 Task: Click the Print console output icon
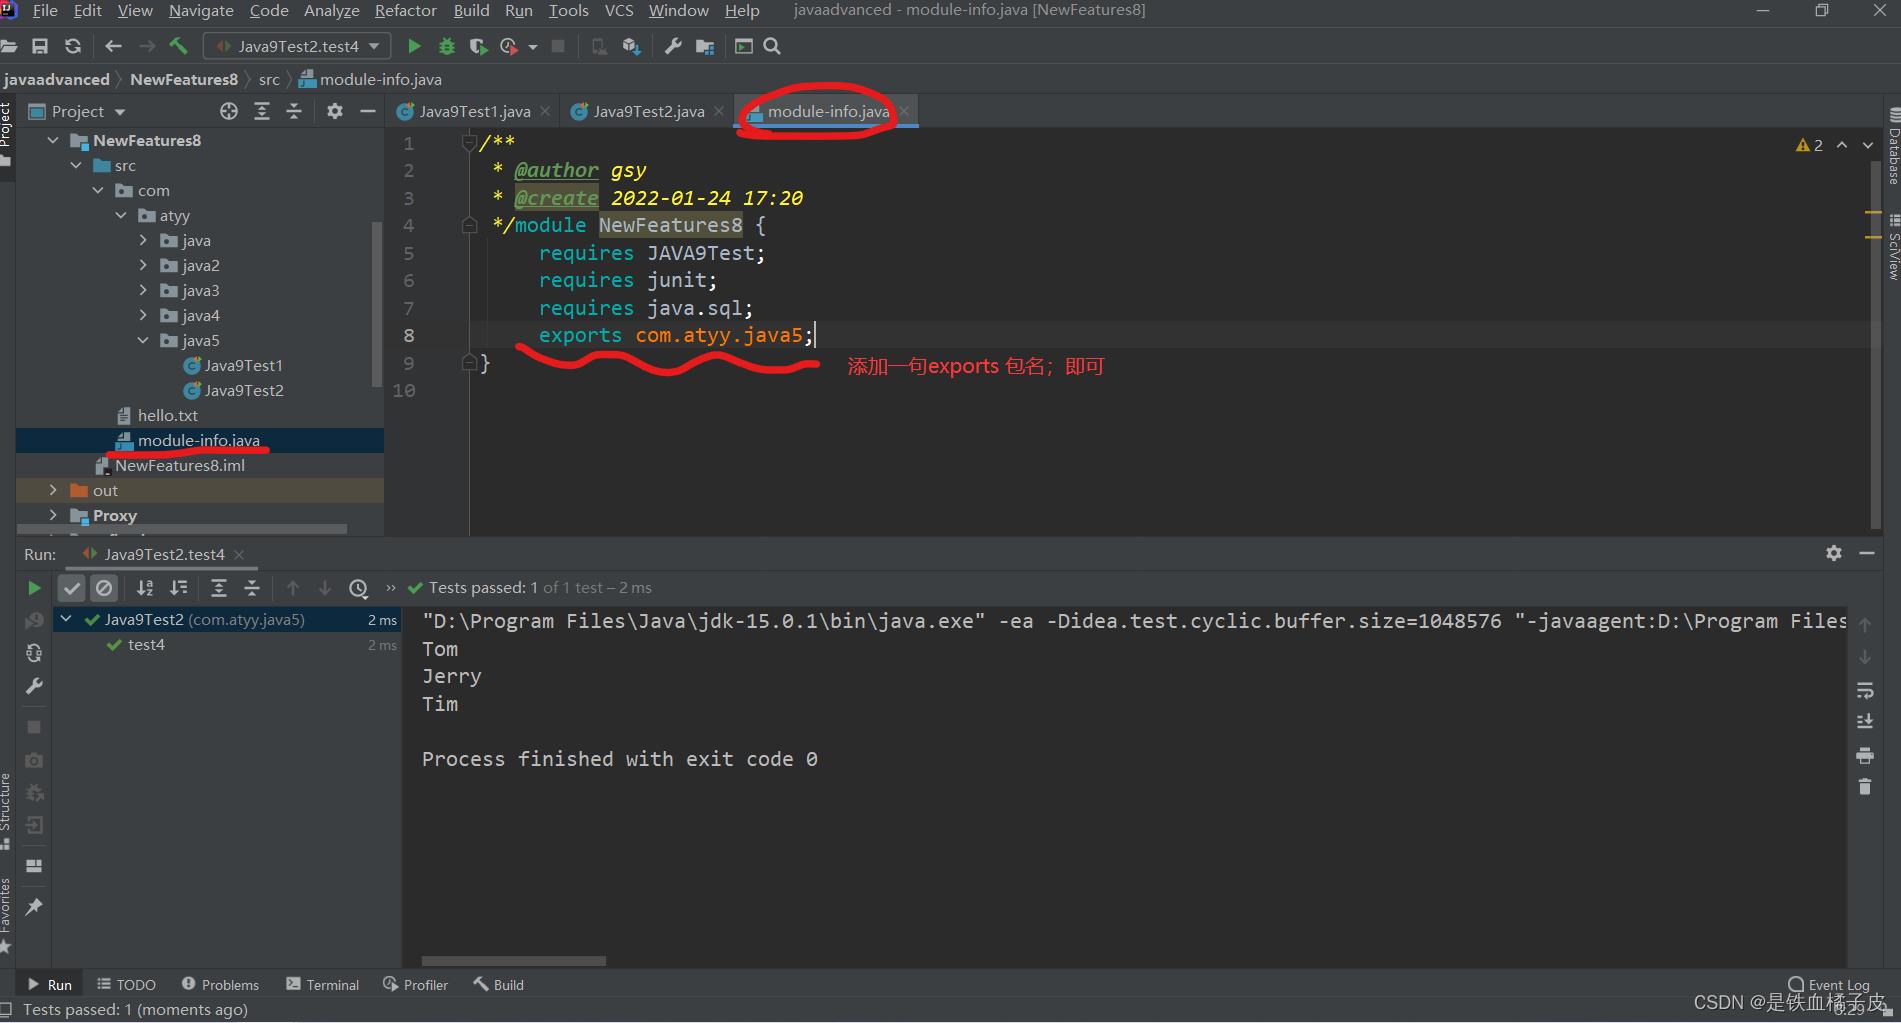[1865, 755]
